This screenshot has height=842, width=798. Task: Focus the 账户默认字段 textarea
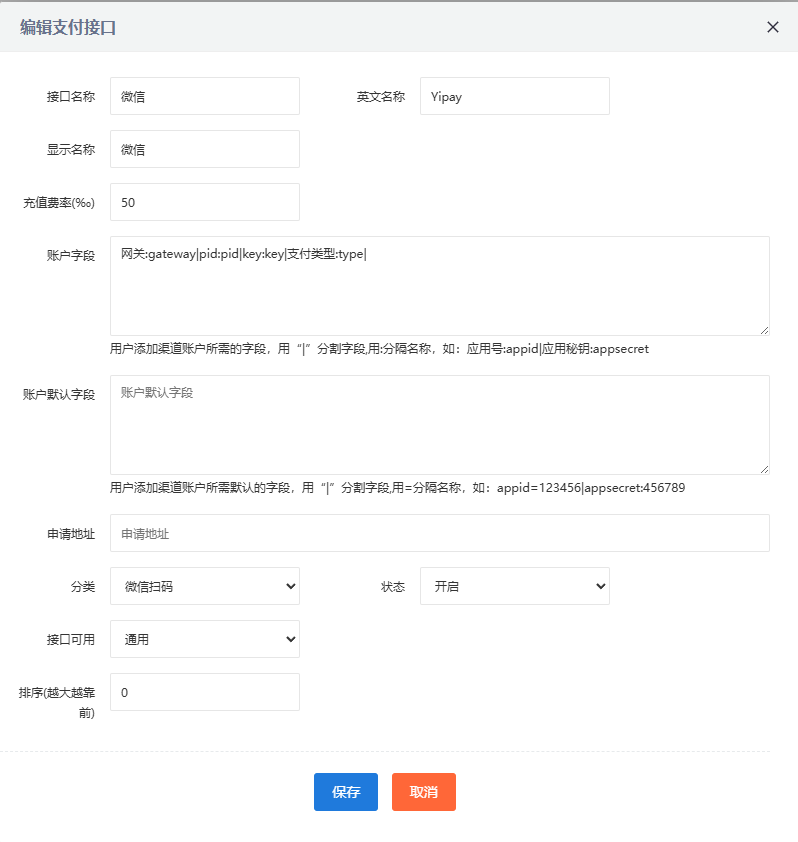point(439,425)
